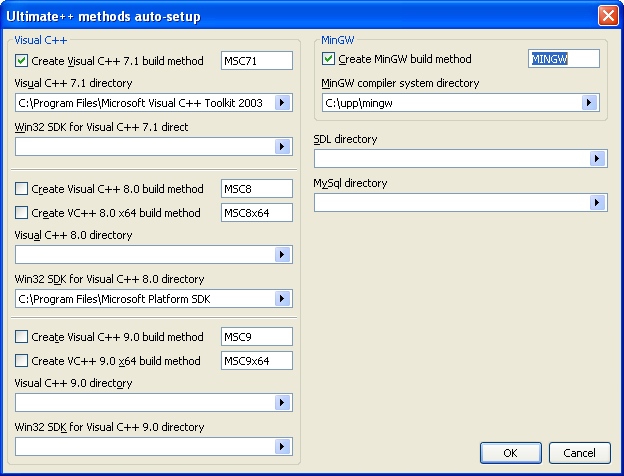Open browse arrow for MinGW compiler directory

point(589,103)
